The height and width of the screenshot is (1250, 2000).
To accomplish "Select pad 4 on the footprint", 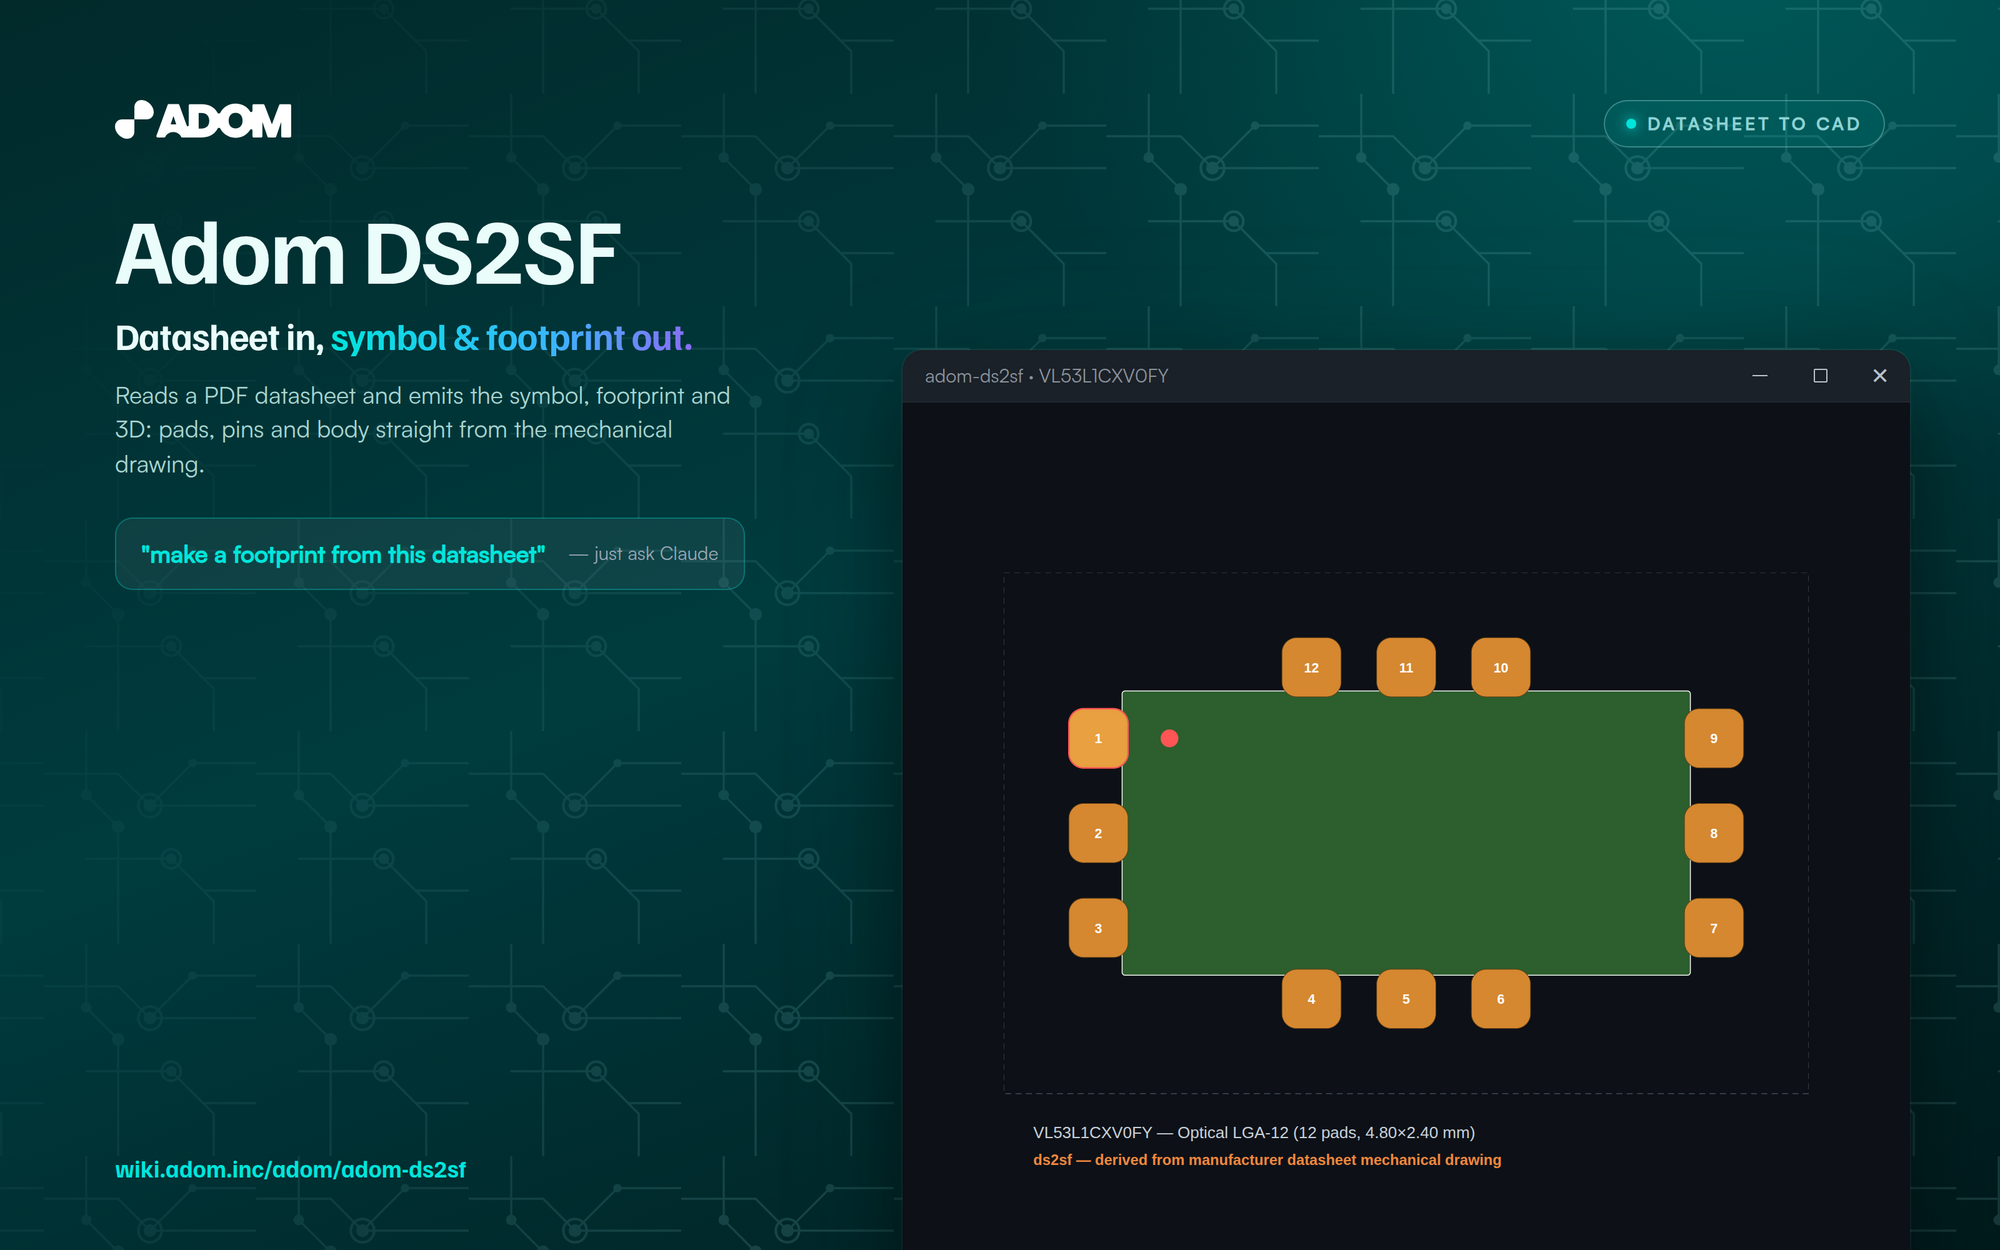I will point(1311,999).
